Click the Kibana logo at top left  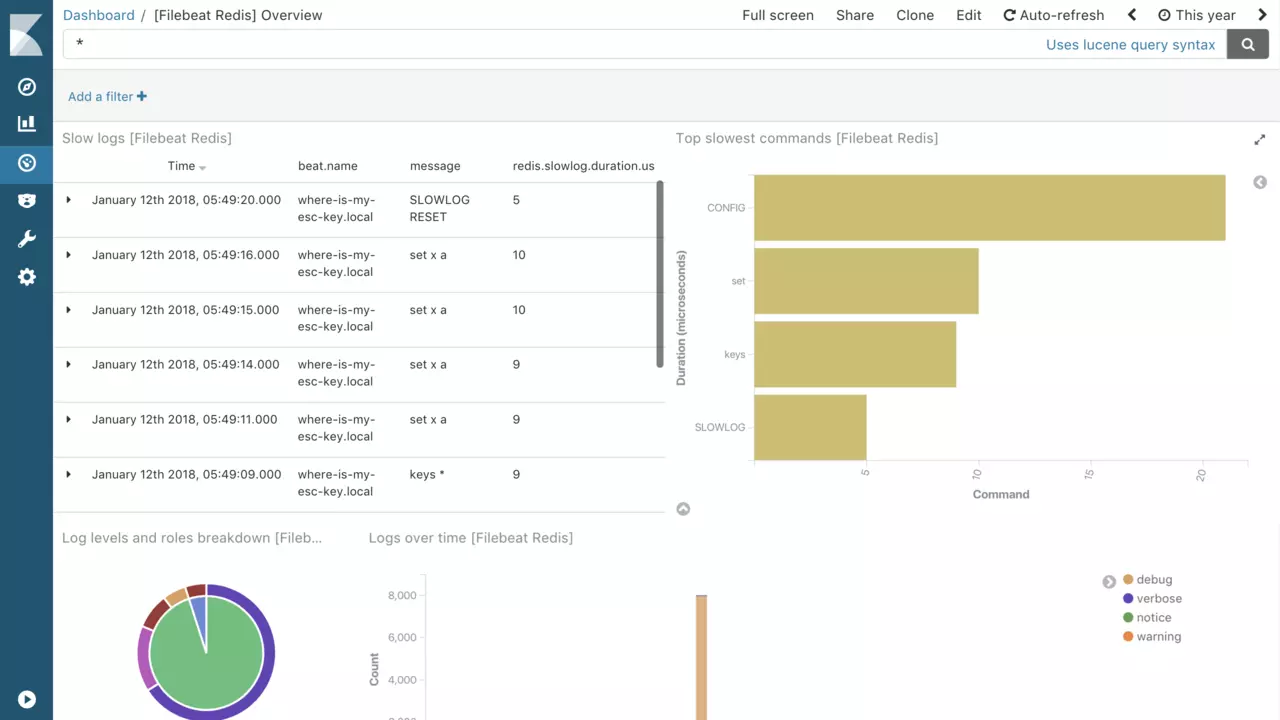point(26,35)
